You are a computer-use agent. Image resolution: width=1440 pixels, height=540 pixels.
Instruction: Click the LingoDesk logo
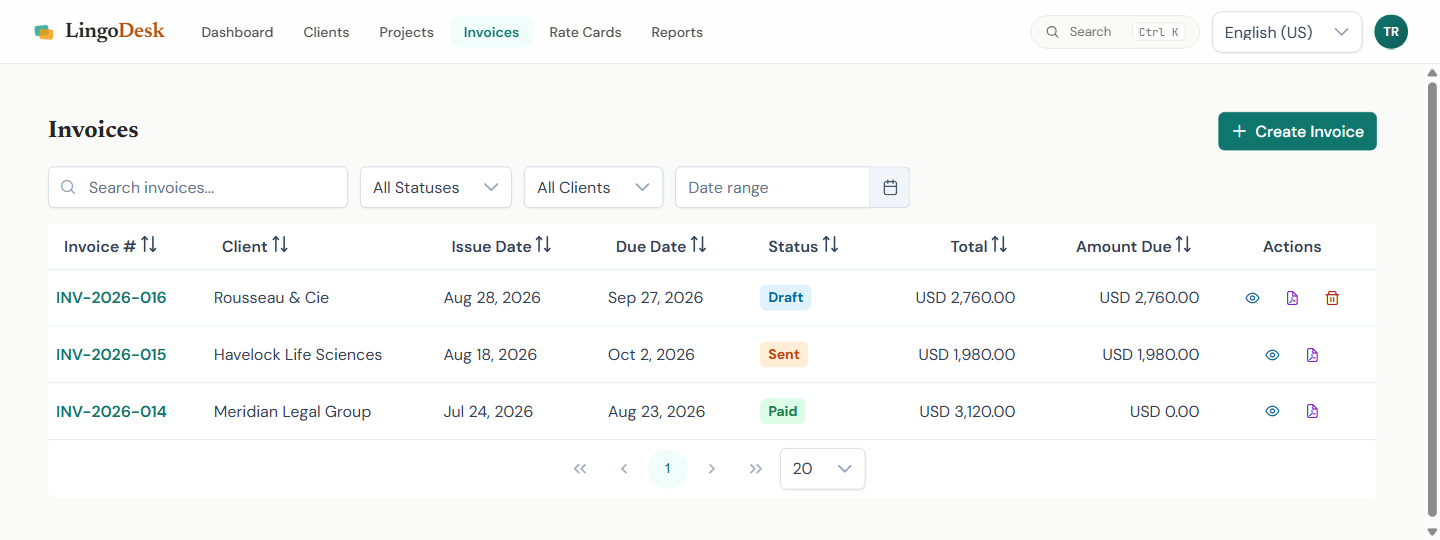coord(99,31)
